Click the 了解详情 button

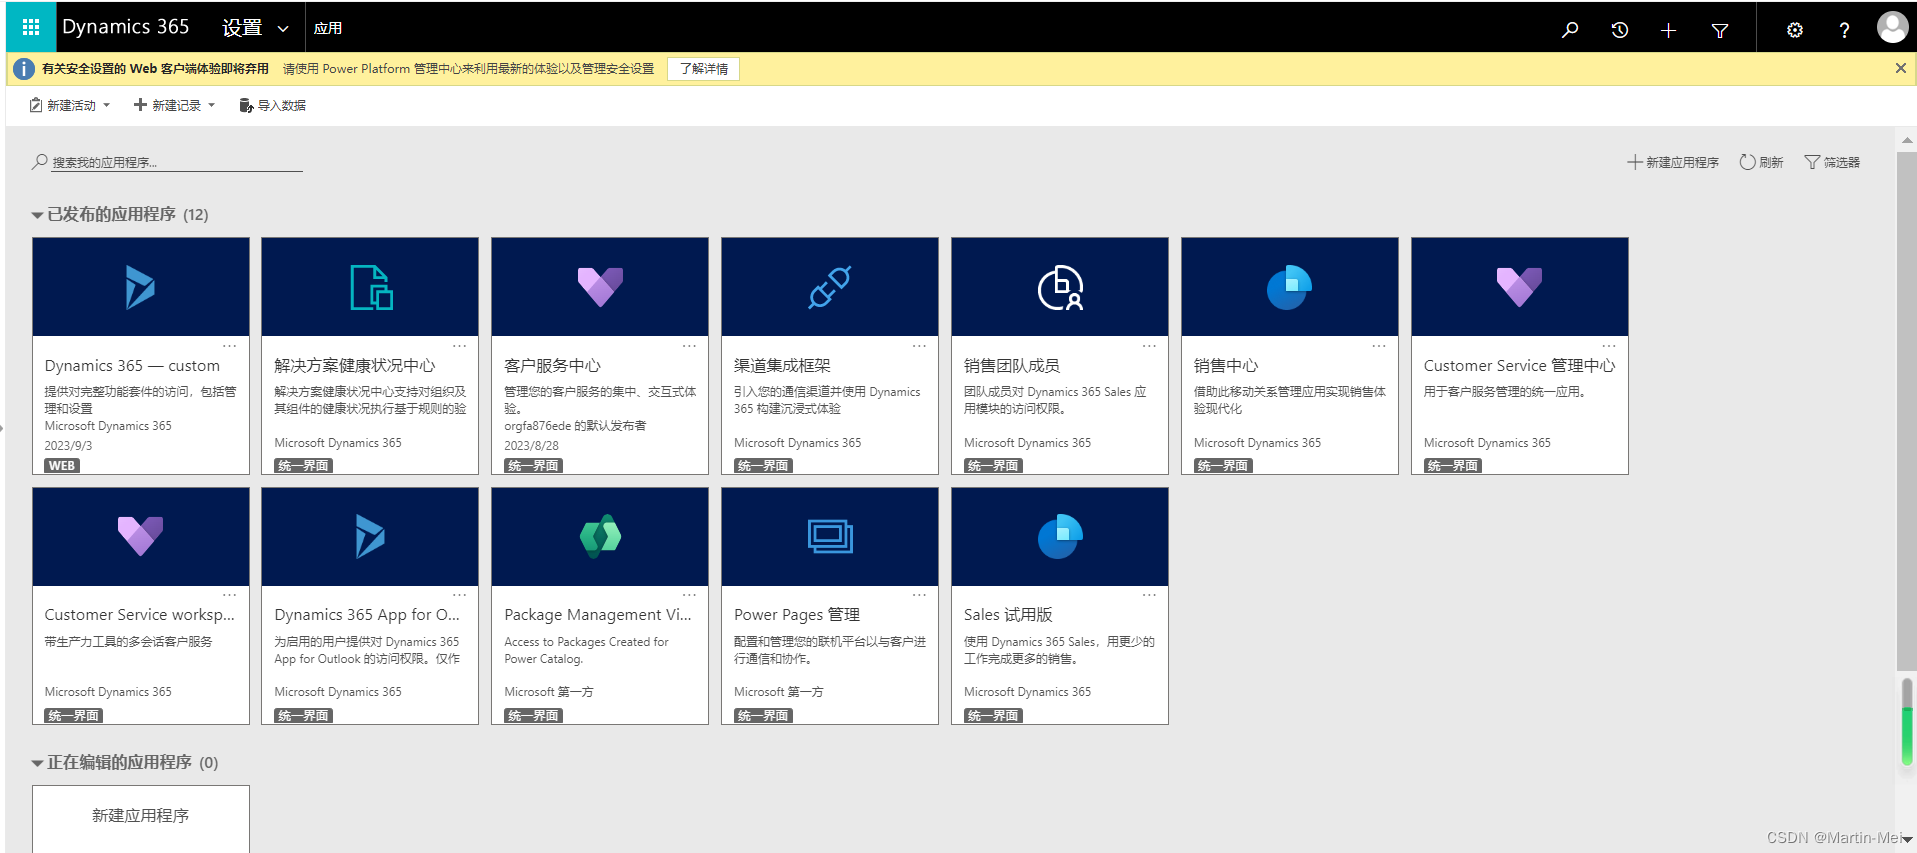[704, 69]
